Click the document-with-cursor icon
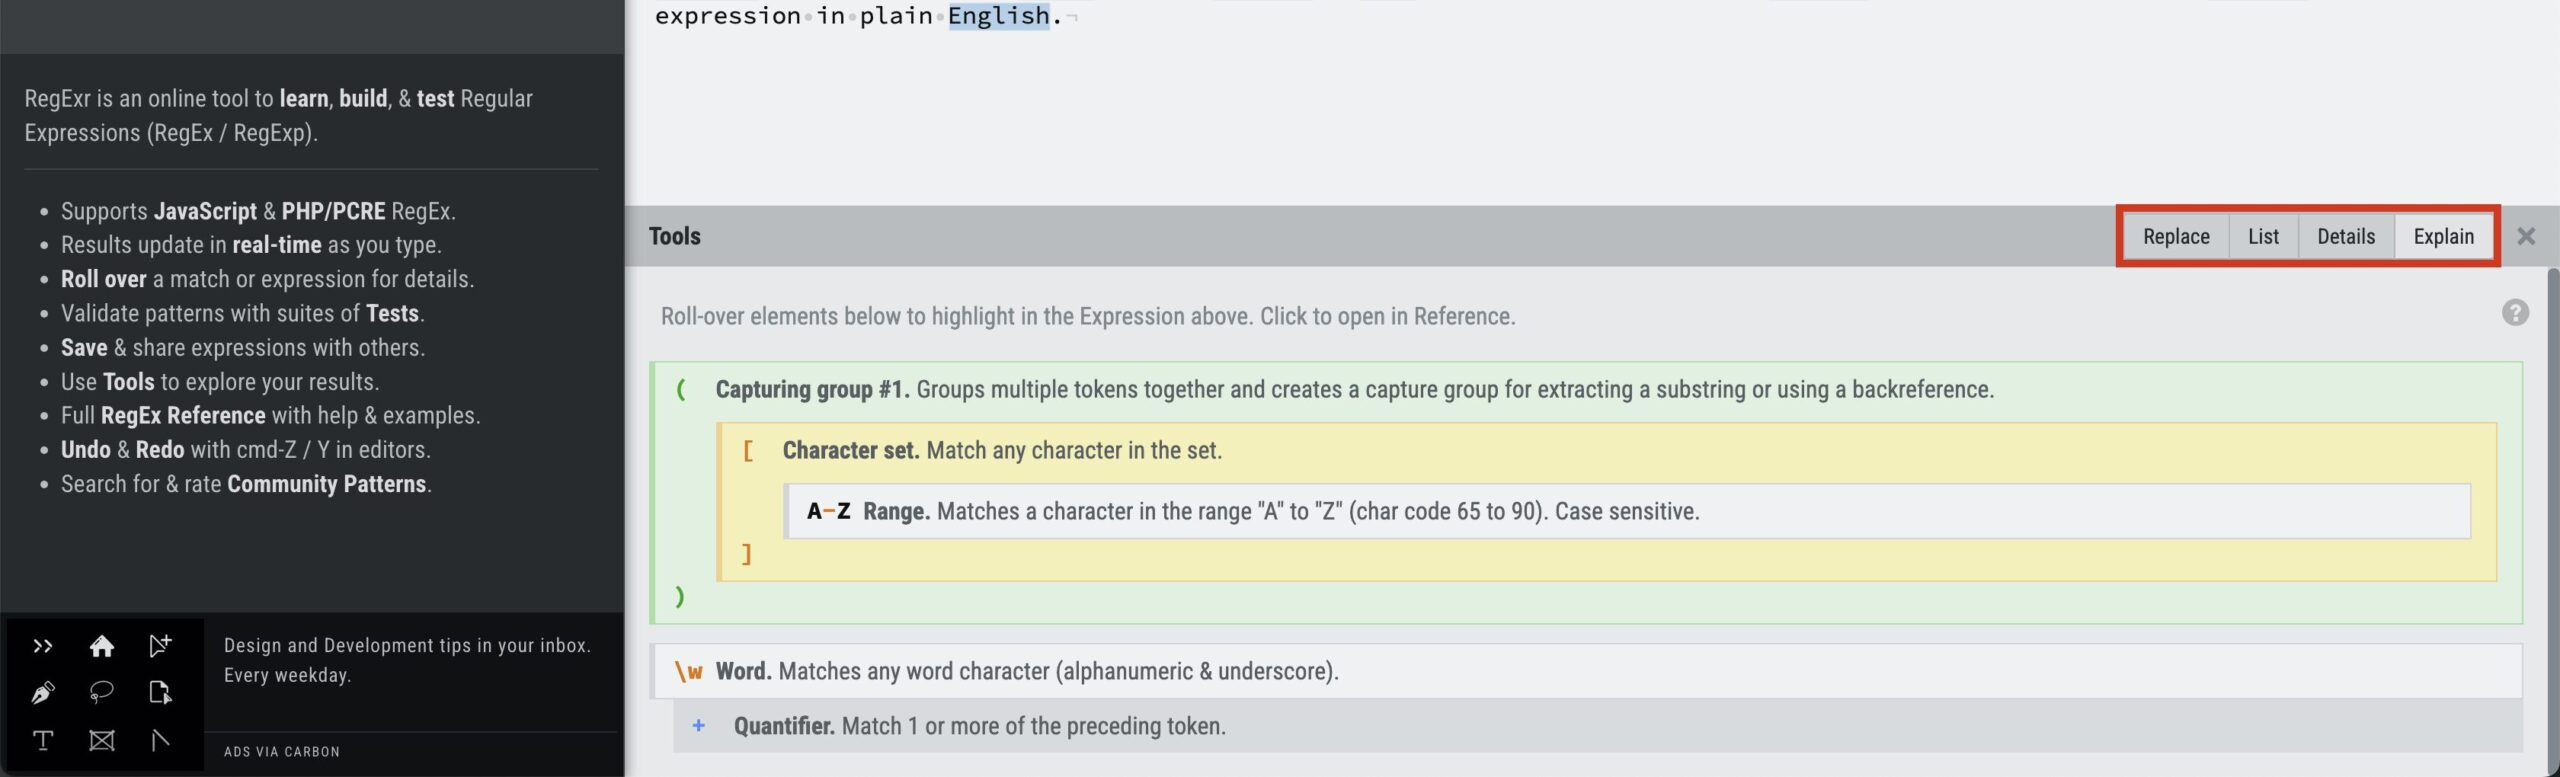The image size is (2560, 777). pyautogui.click(x=160, y=693)
